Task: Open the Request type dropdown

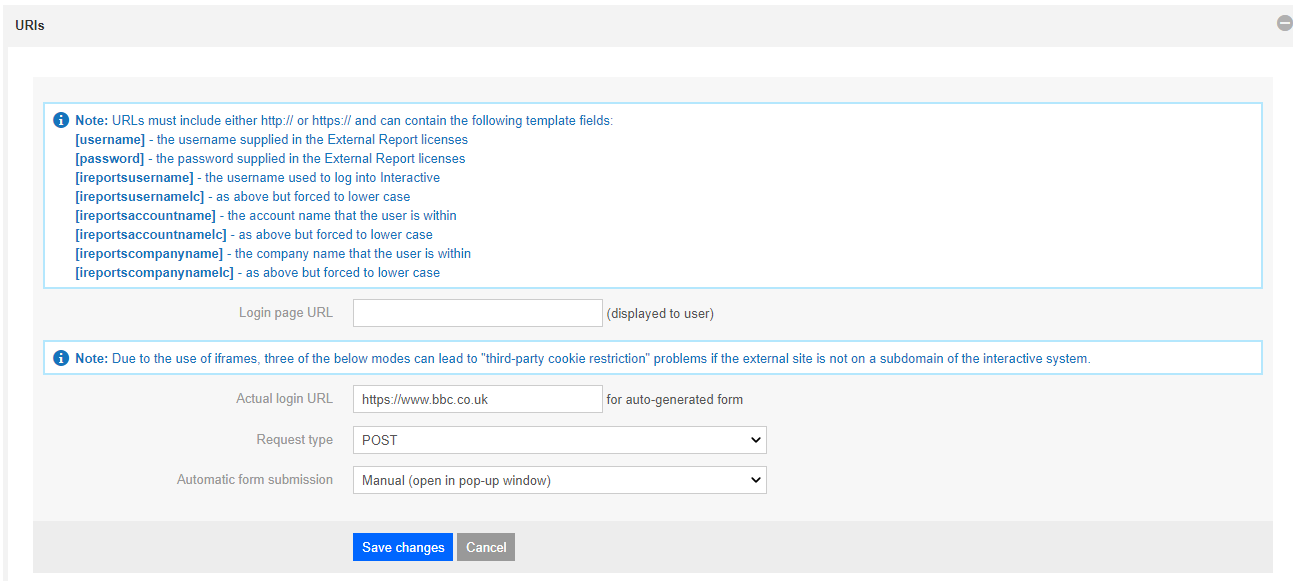Action: click(559, 440)
